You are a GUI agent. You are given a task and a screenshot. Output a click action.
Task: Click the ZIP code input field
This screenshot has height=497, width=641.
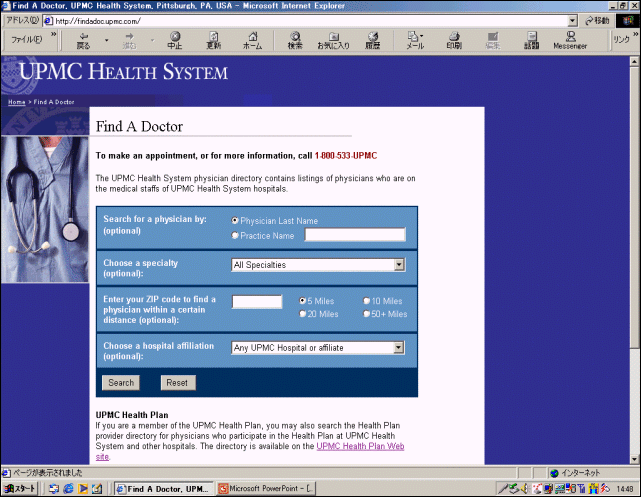tap(257, 302)
